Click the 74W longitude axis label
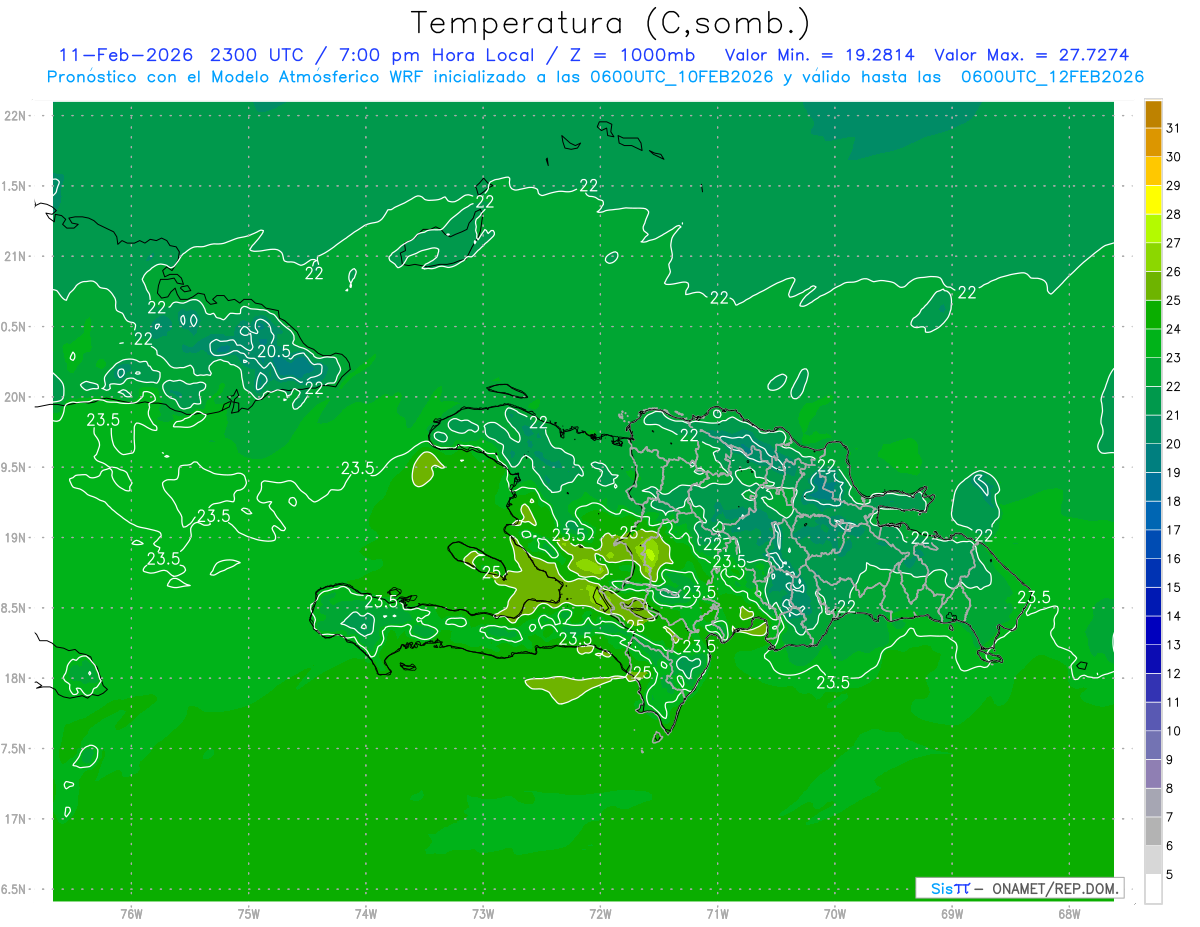The image size is (1200, 927). tap(366, 913)
